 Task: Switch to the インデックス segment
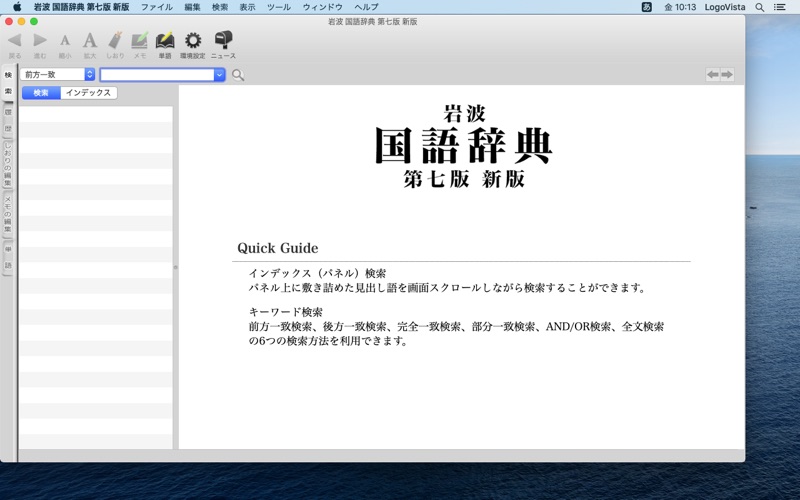(89, 93)
